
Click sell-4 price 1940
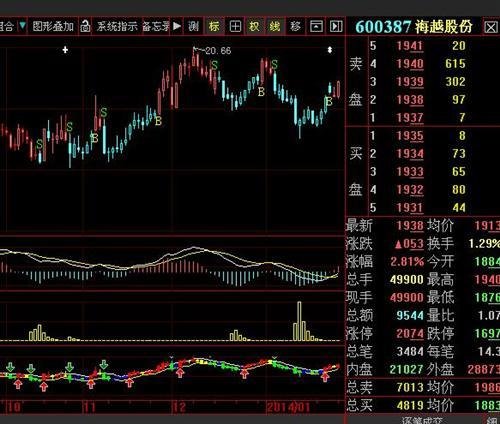tap(410, 64)
